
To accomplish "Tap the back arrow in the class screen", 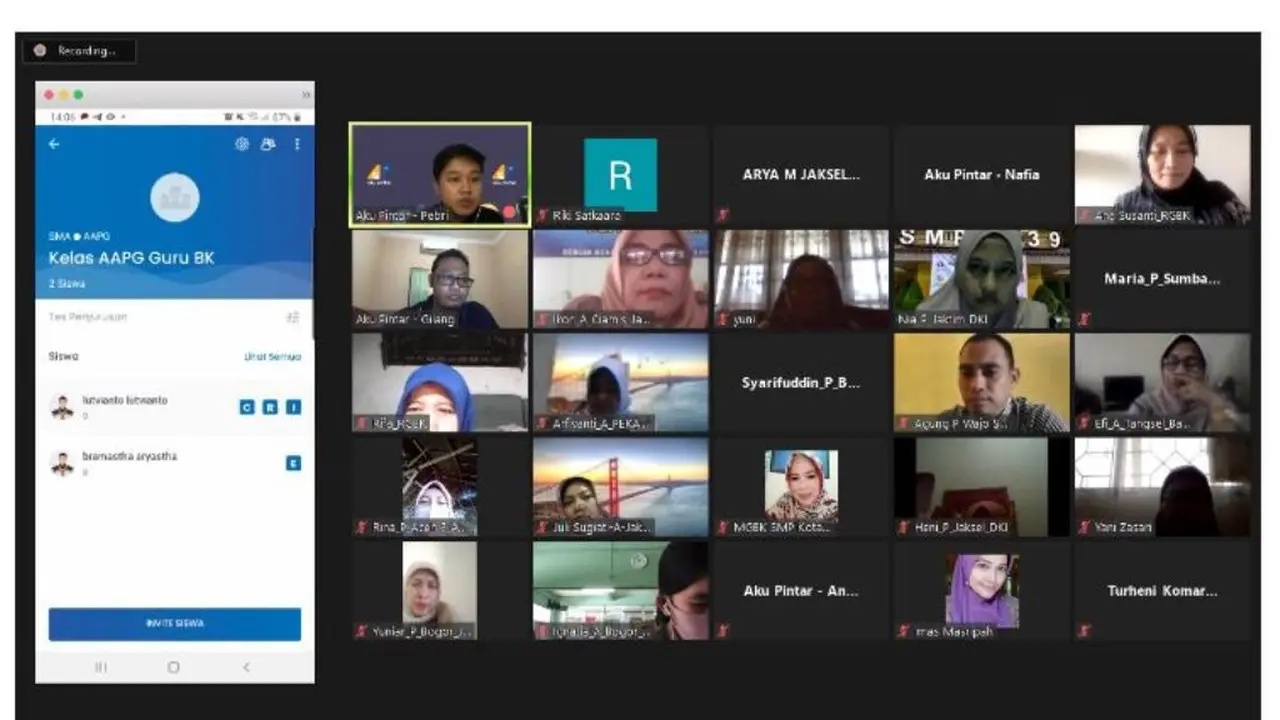I will coord(54,144).
